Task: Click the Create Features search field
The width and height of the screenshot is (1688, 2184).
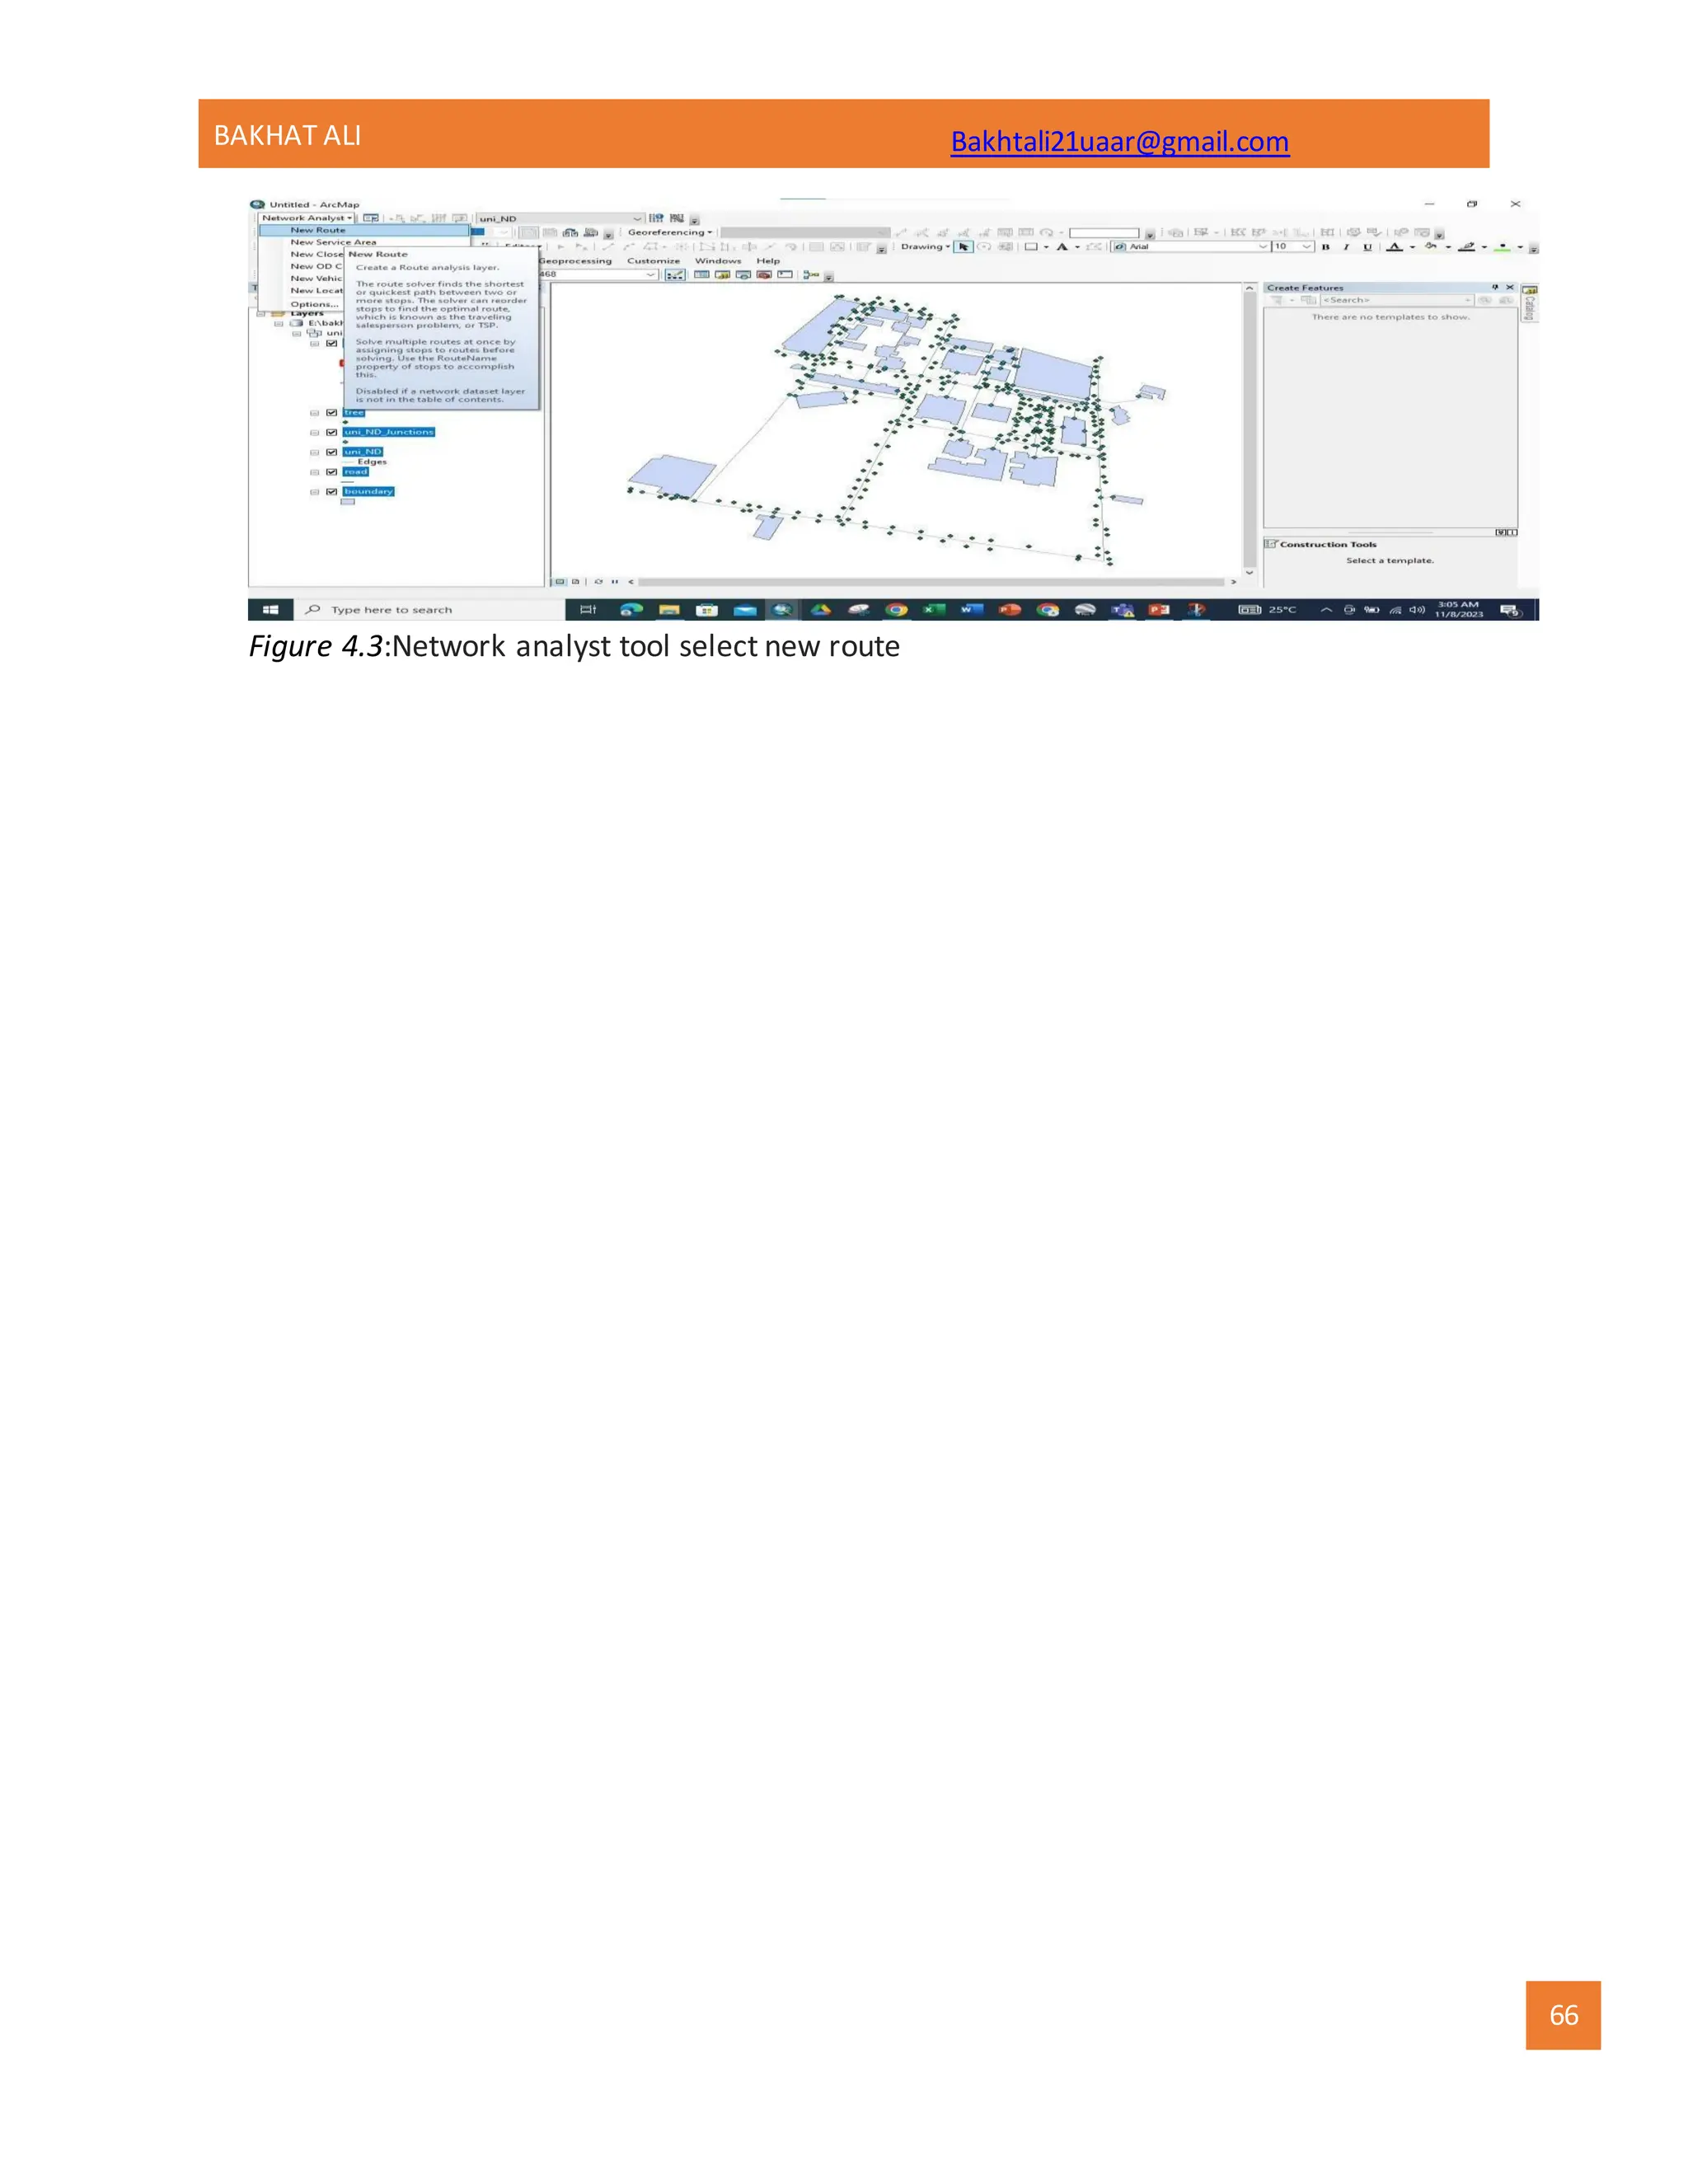Action: coord(1397,301)
